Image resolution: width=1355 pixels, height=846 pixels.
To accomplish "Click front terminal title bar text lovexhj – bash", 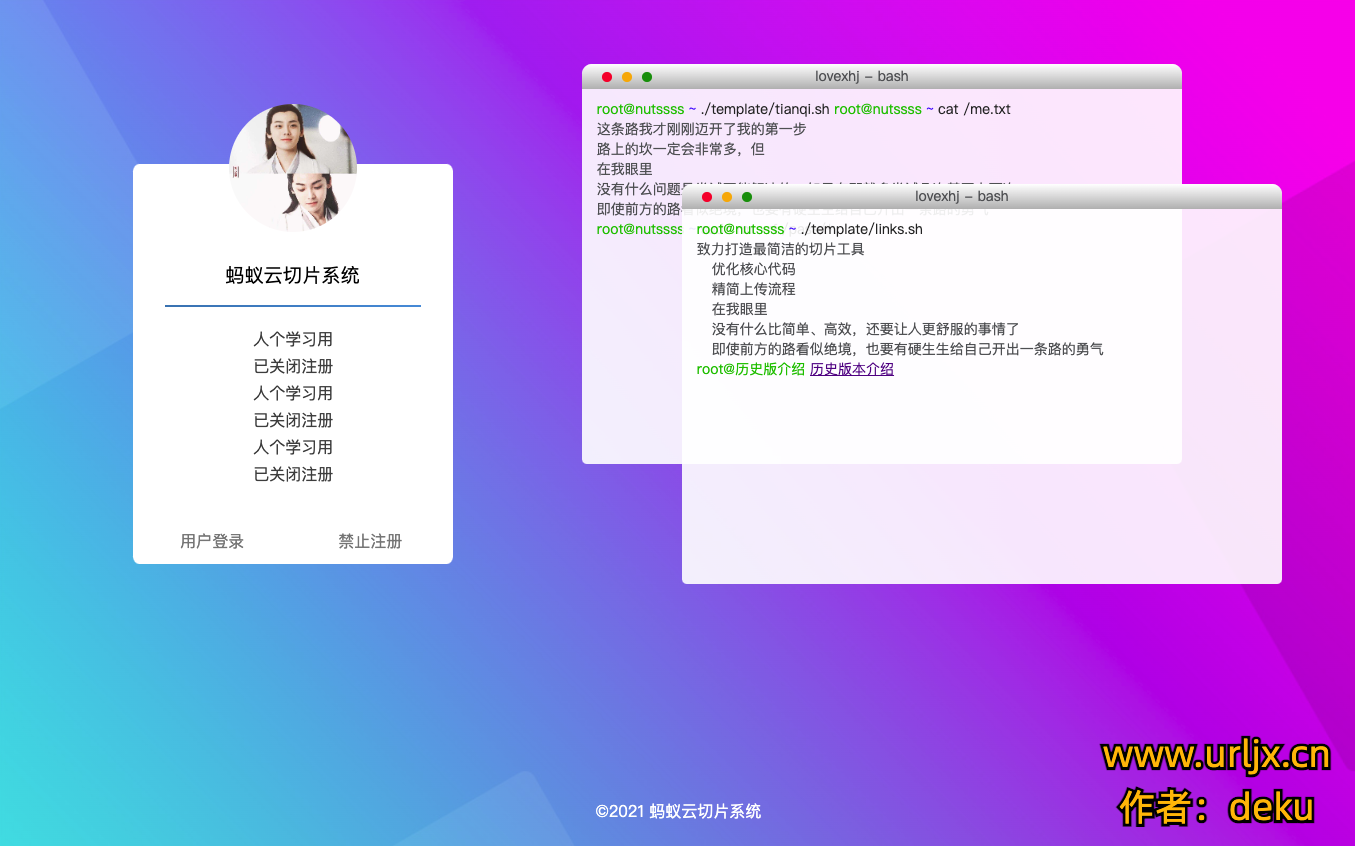I will (x=962, y=196).
